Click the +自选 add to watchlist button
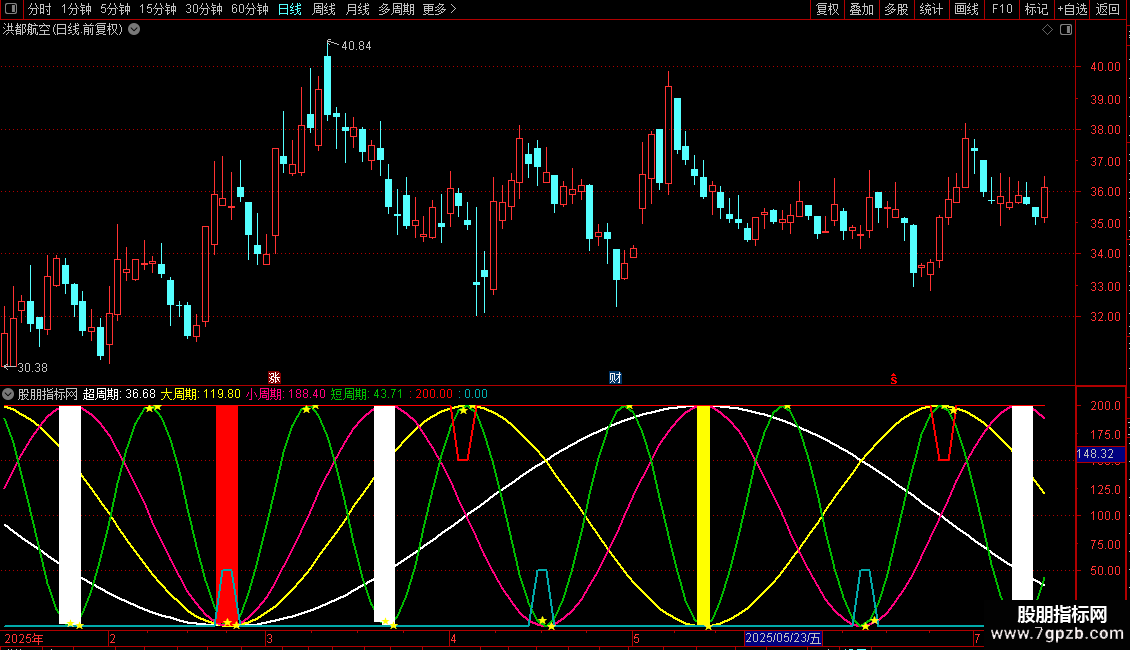The width and height of the screenshot is (1130, 650). click(x=1071, y=9)
